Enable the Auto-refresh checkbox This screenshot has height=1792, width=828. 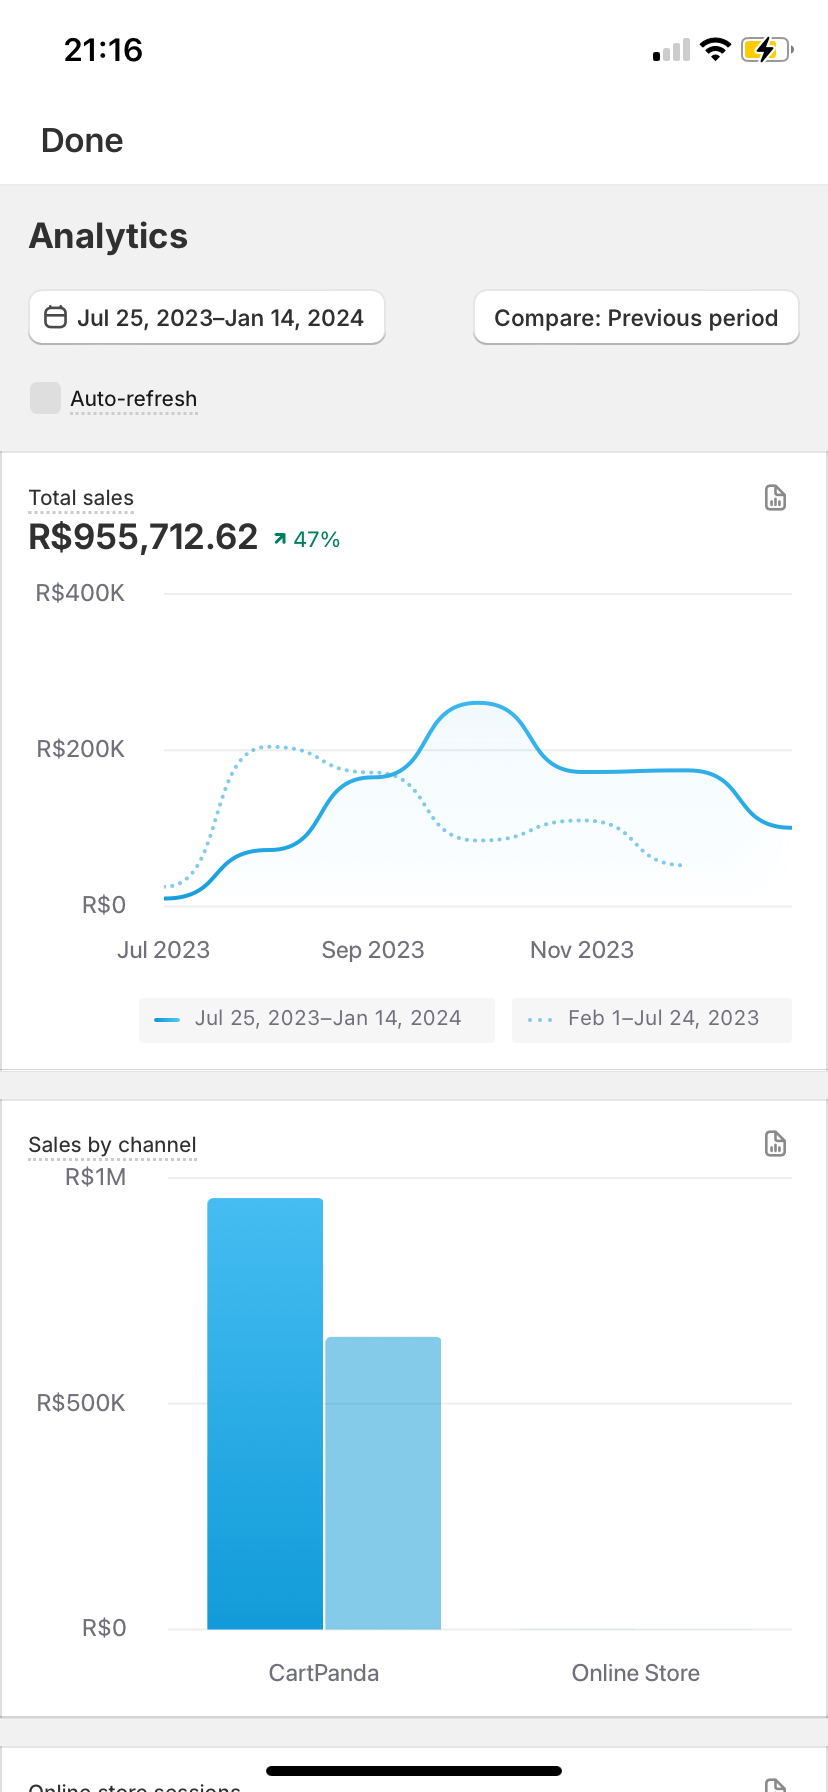[x=45, y=398]
